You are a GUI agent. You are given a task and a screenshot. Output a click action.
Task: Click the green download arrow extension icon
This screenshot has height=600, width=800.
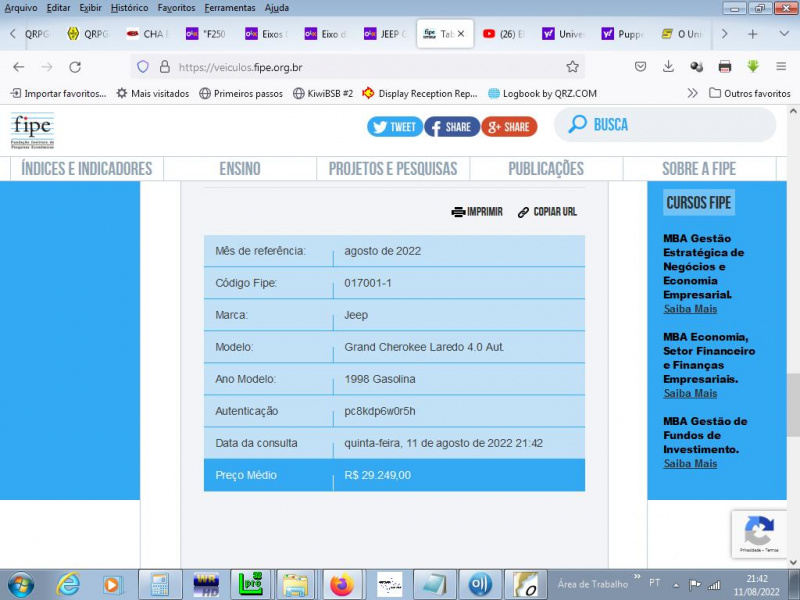pos(753,66)
